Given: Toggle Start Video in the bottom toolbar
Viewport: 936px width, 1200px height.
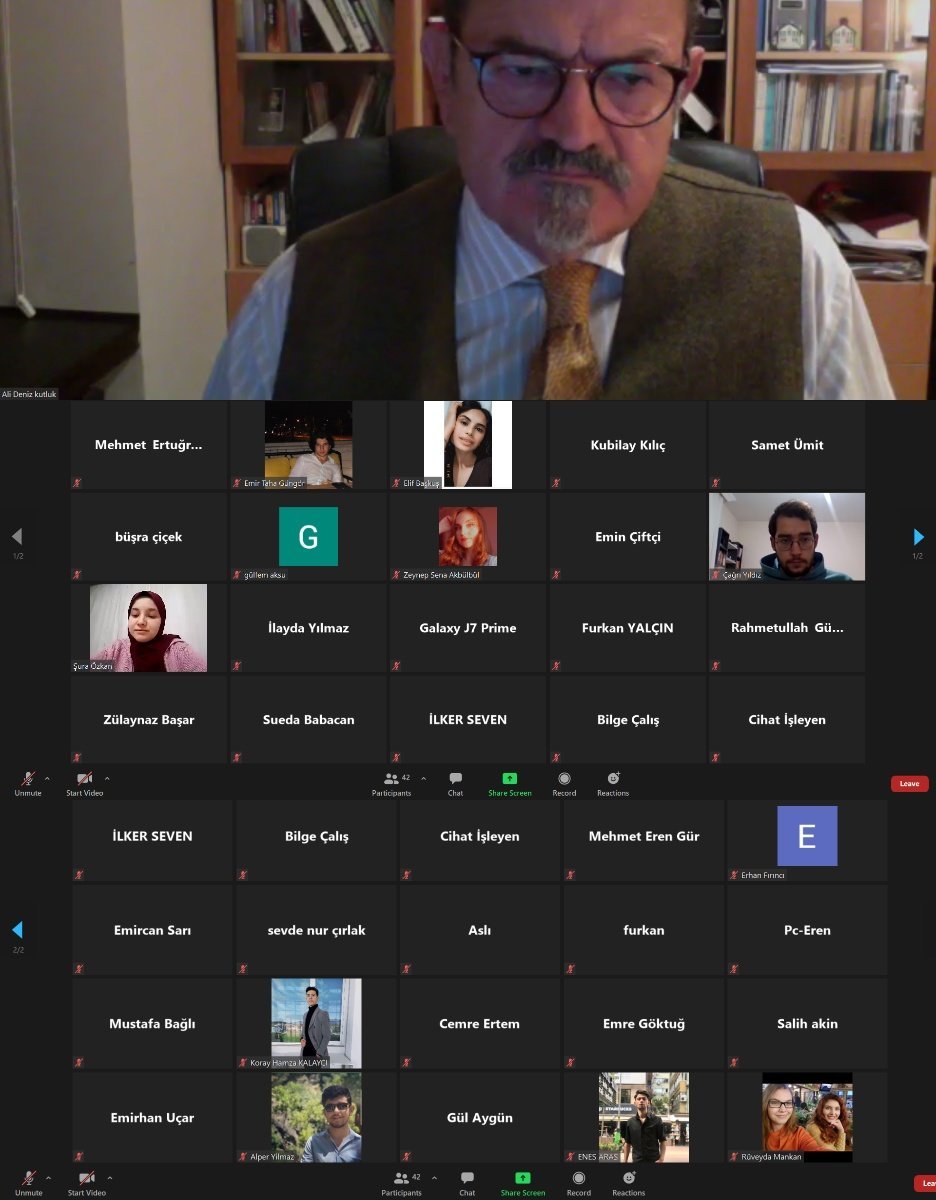Looking at the screenshot, I should click(86, 1182).
